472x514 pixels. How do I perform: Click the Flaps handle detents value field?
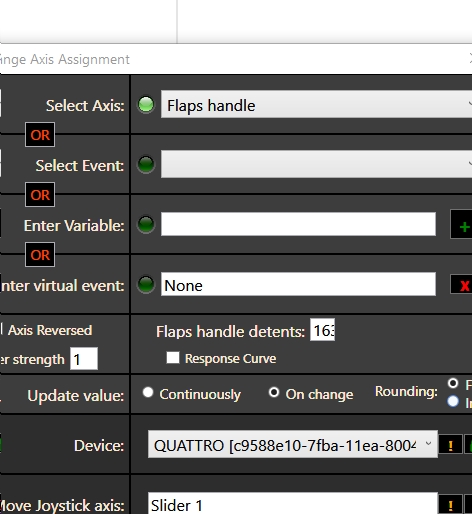[322, 330]
